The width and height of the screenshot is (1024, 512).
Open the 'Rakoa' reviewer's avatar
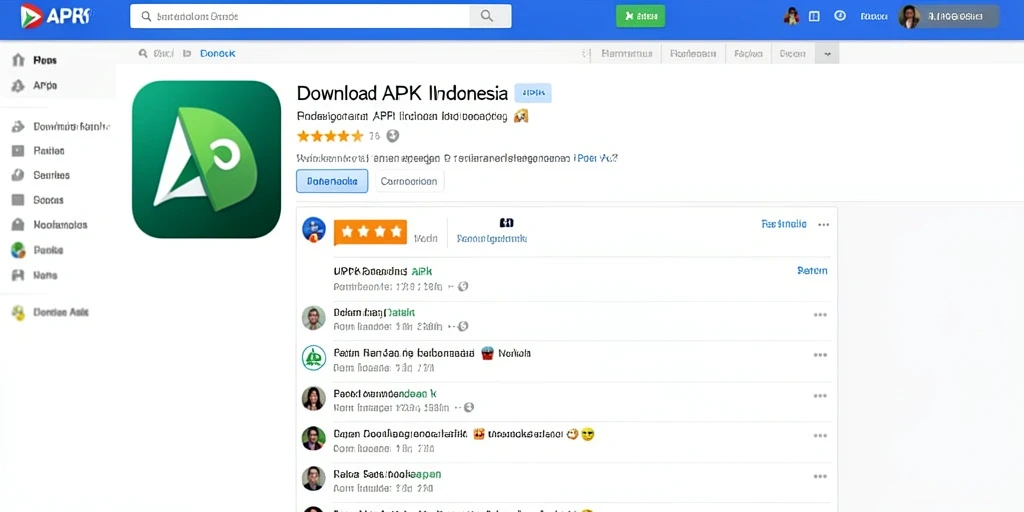[x=313, y=478]
